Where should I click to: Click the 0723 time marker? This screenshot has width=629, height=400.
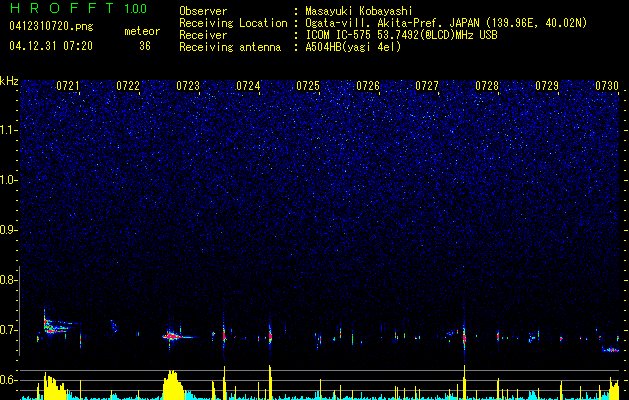click(x=188, y=86)
